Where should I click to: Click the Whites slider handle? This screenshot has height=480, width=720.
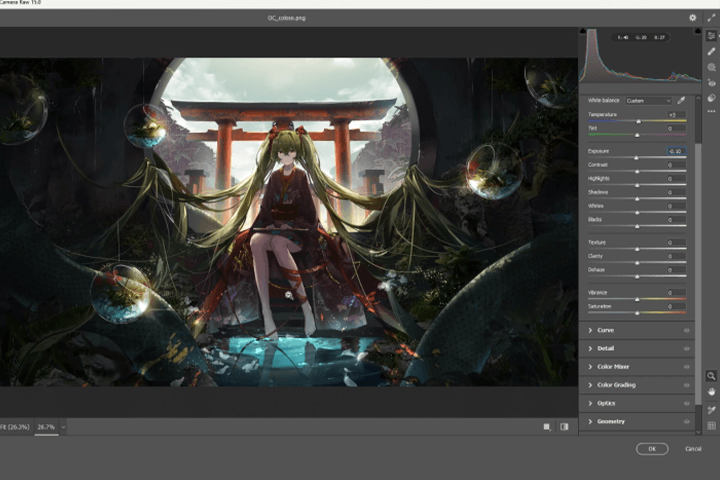pyautogui.click(x=637, y=212)
